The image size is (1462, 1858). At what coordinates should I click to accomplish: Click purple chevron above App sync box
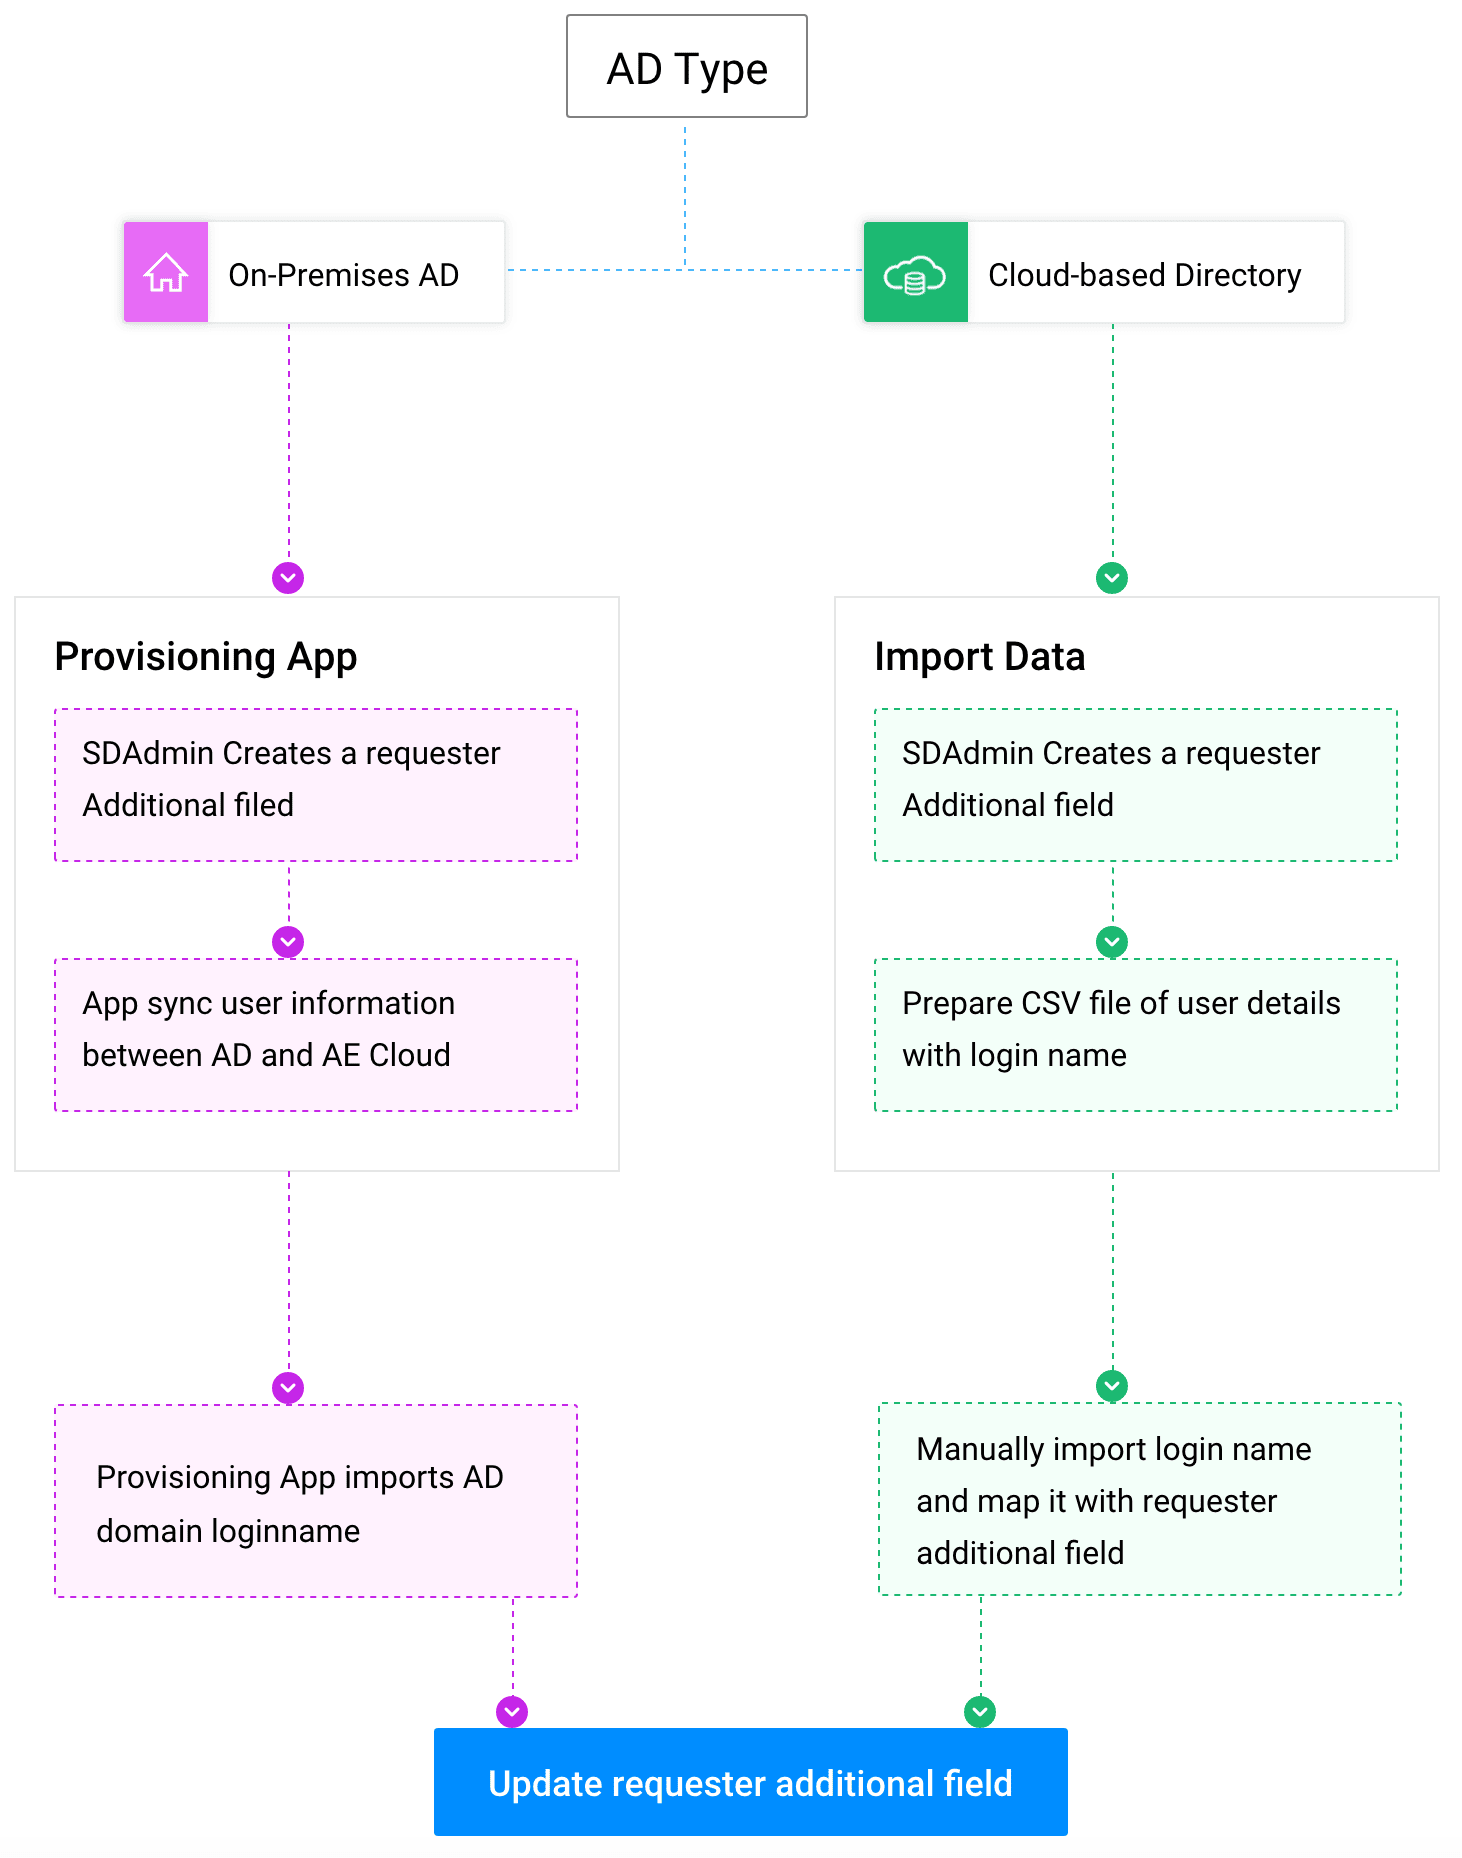[x=288, y=942]
